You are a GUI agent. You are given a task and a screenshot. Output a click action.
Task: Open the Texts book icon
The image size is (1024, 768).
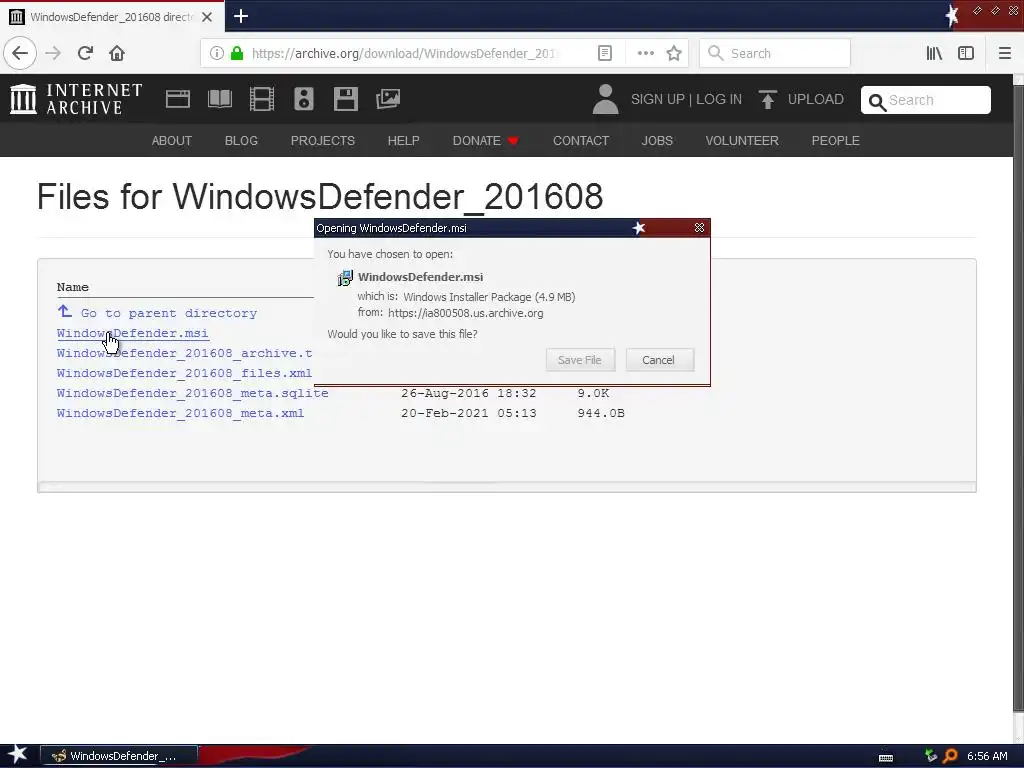[x=219, y=99]
